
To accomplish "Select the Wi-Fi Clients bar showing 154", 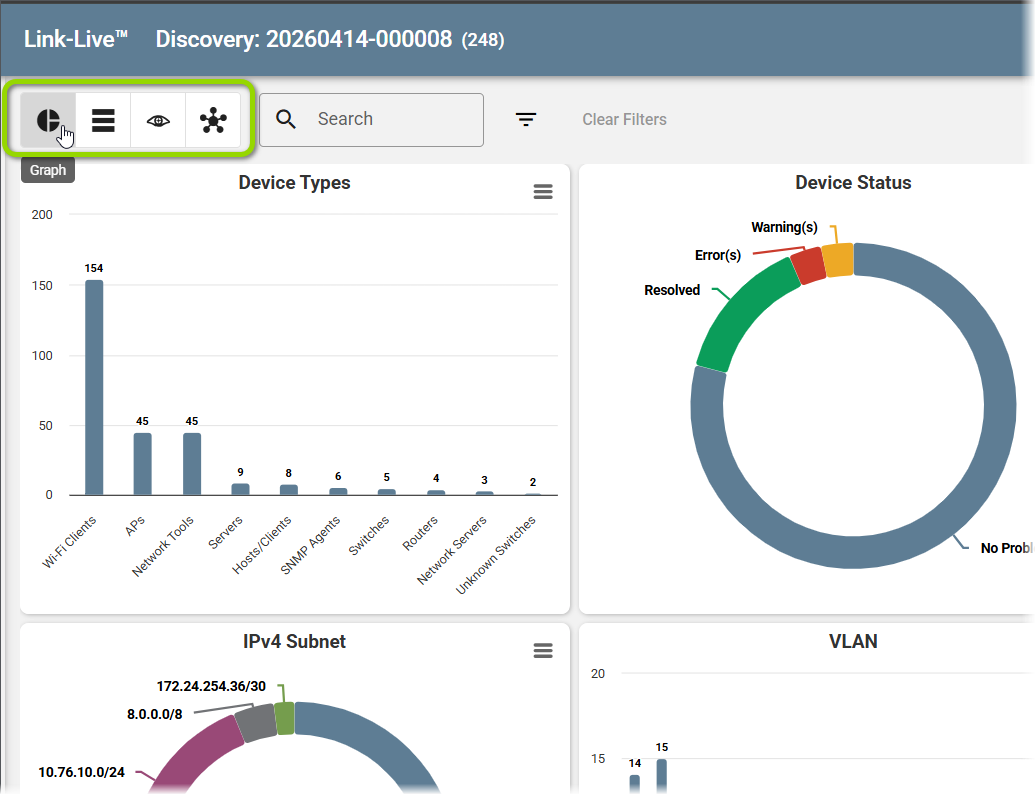I will 94,387.
